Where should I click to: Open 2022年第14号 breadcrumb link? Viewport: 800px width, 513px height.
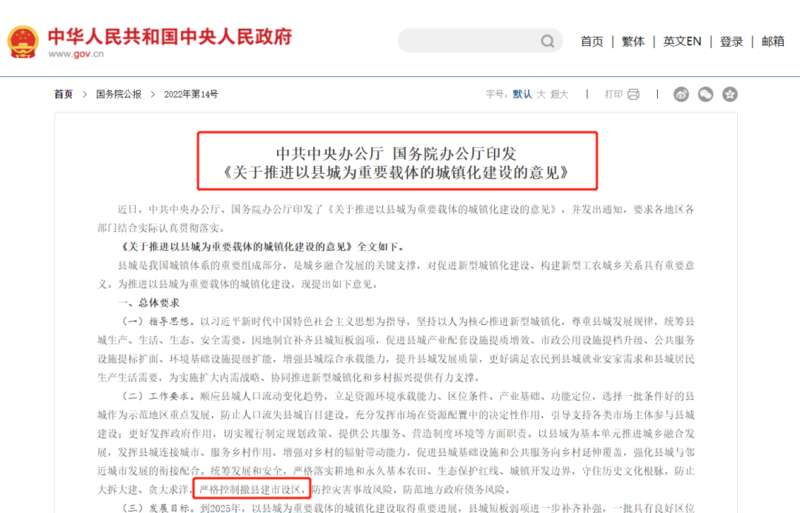(x=191, y=94)
